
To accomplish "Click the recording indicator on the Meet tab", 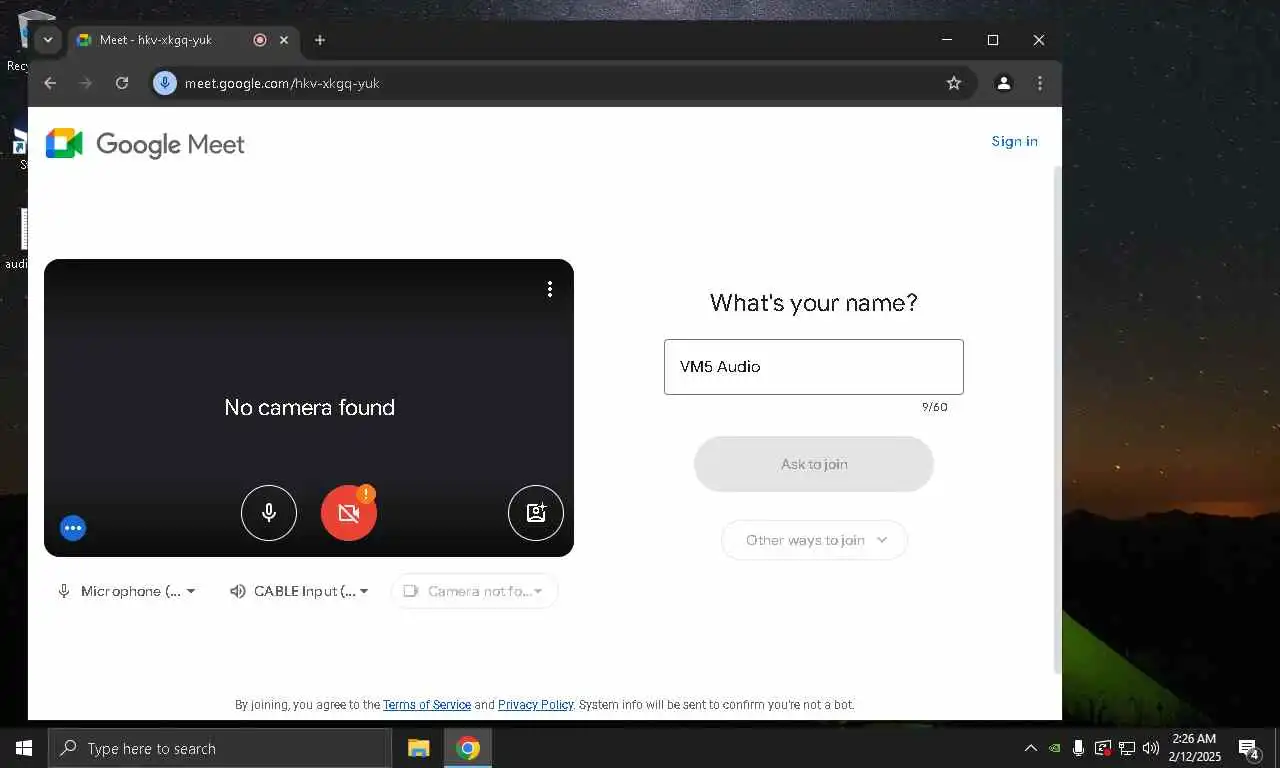I will [x=260, y=40].
